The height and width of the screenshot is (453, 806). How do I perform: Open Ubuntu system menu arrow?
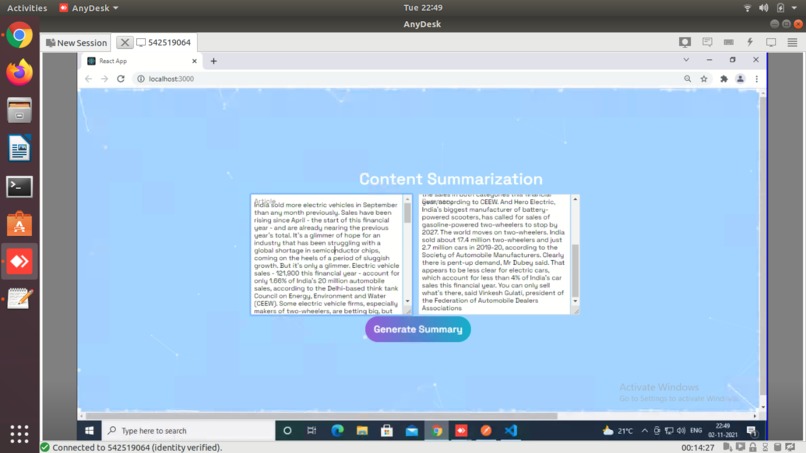pyautogui.click(x=794, y=8)
